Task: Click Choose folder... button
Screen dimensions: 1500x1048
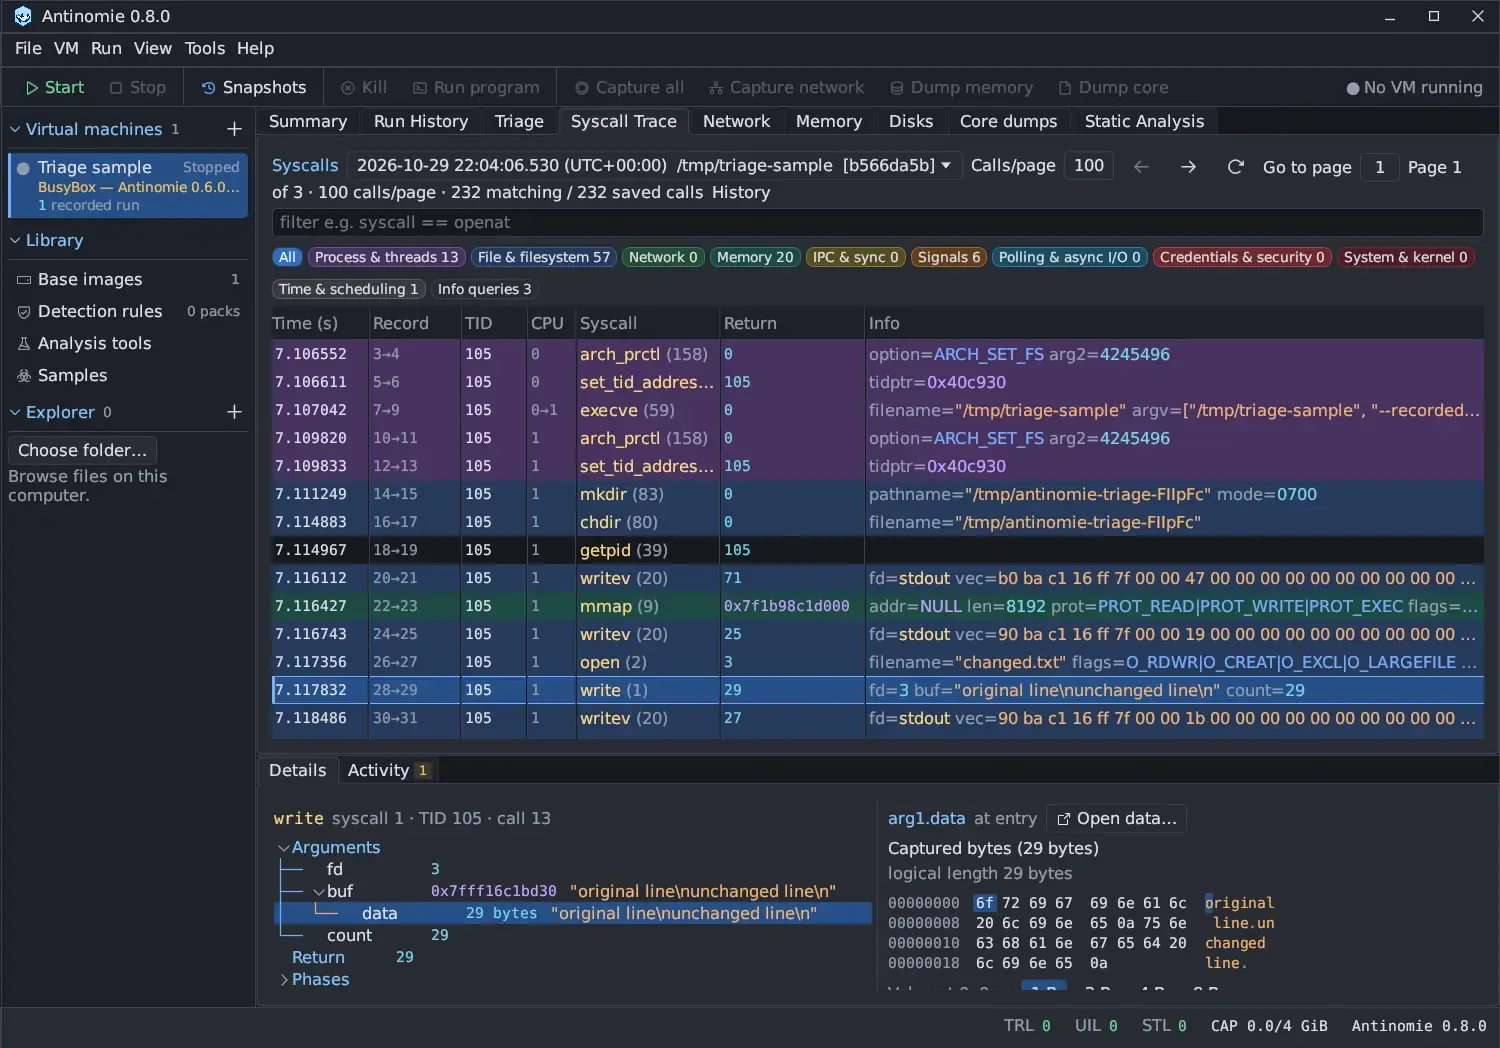Action: (82, 450)
